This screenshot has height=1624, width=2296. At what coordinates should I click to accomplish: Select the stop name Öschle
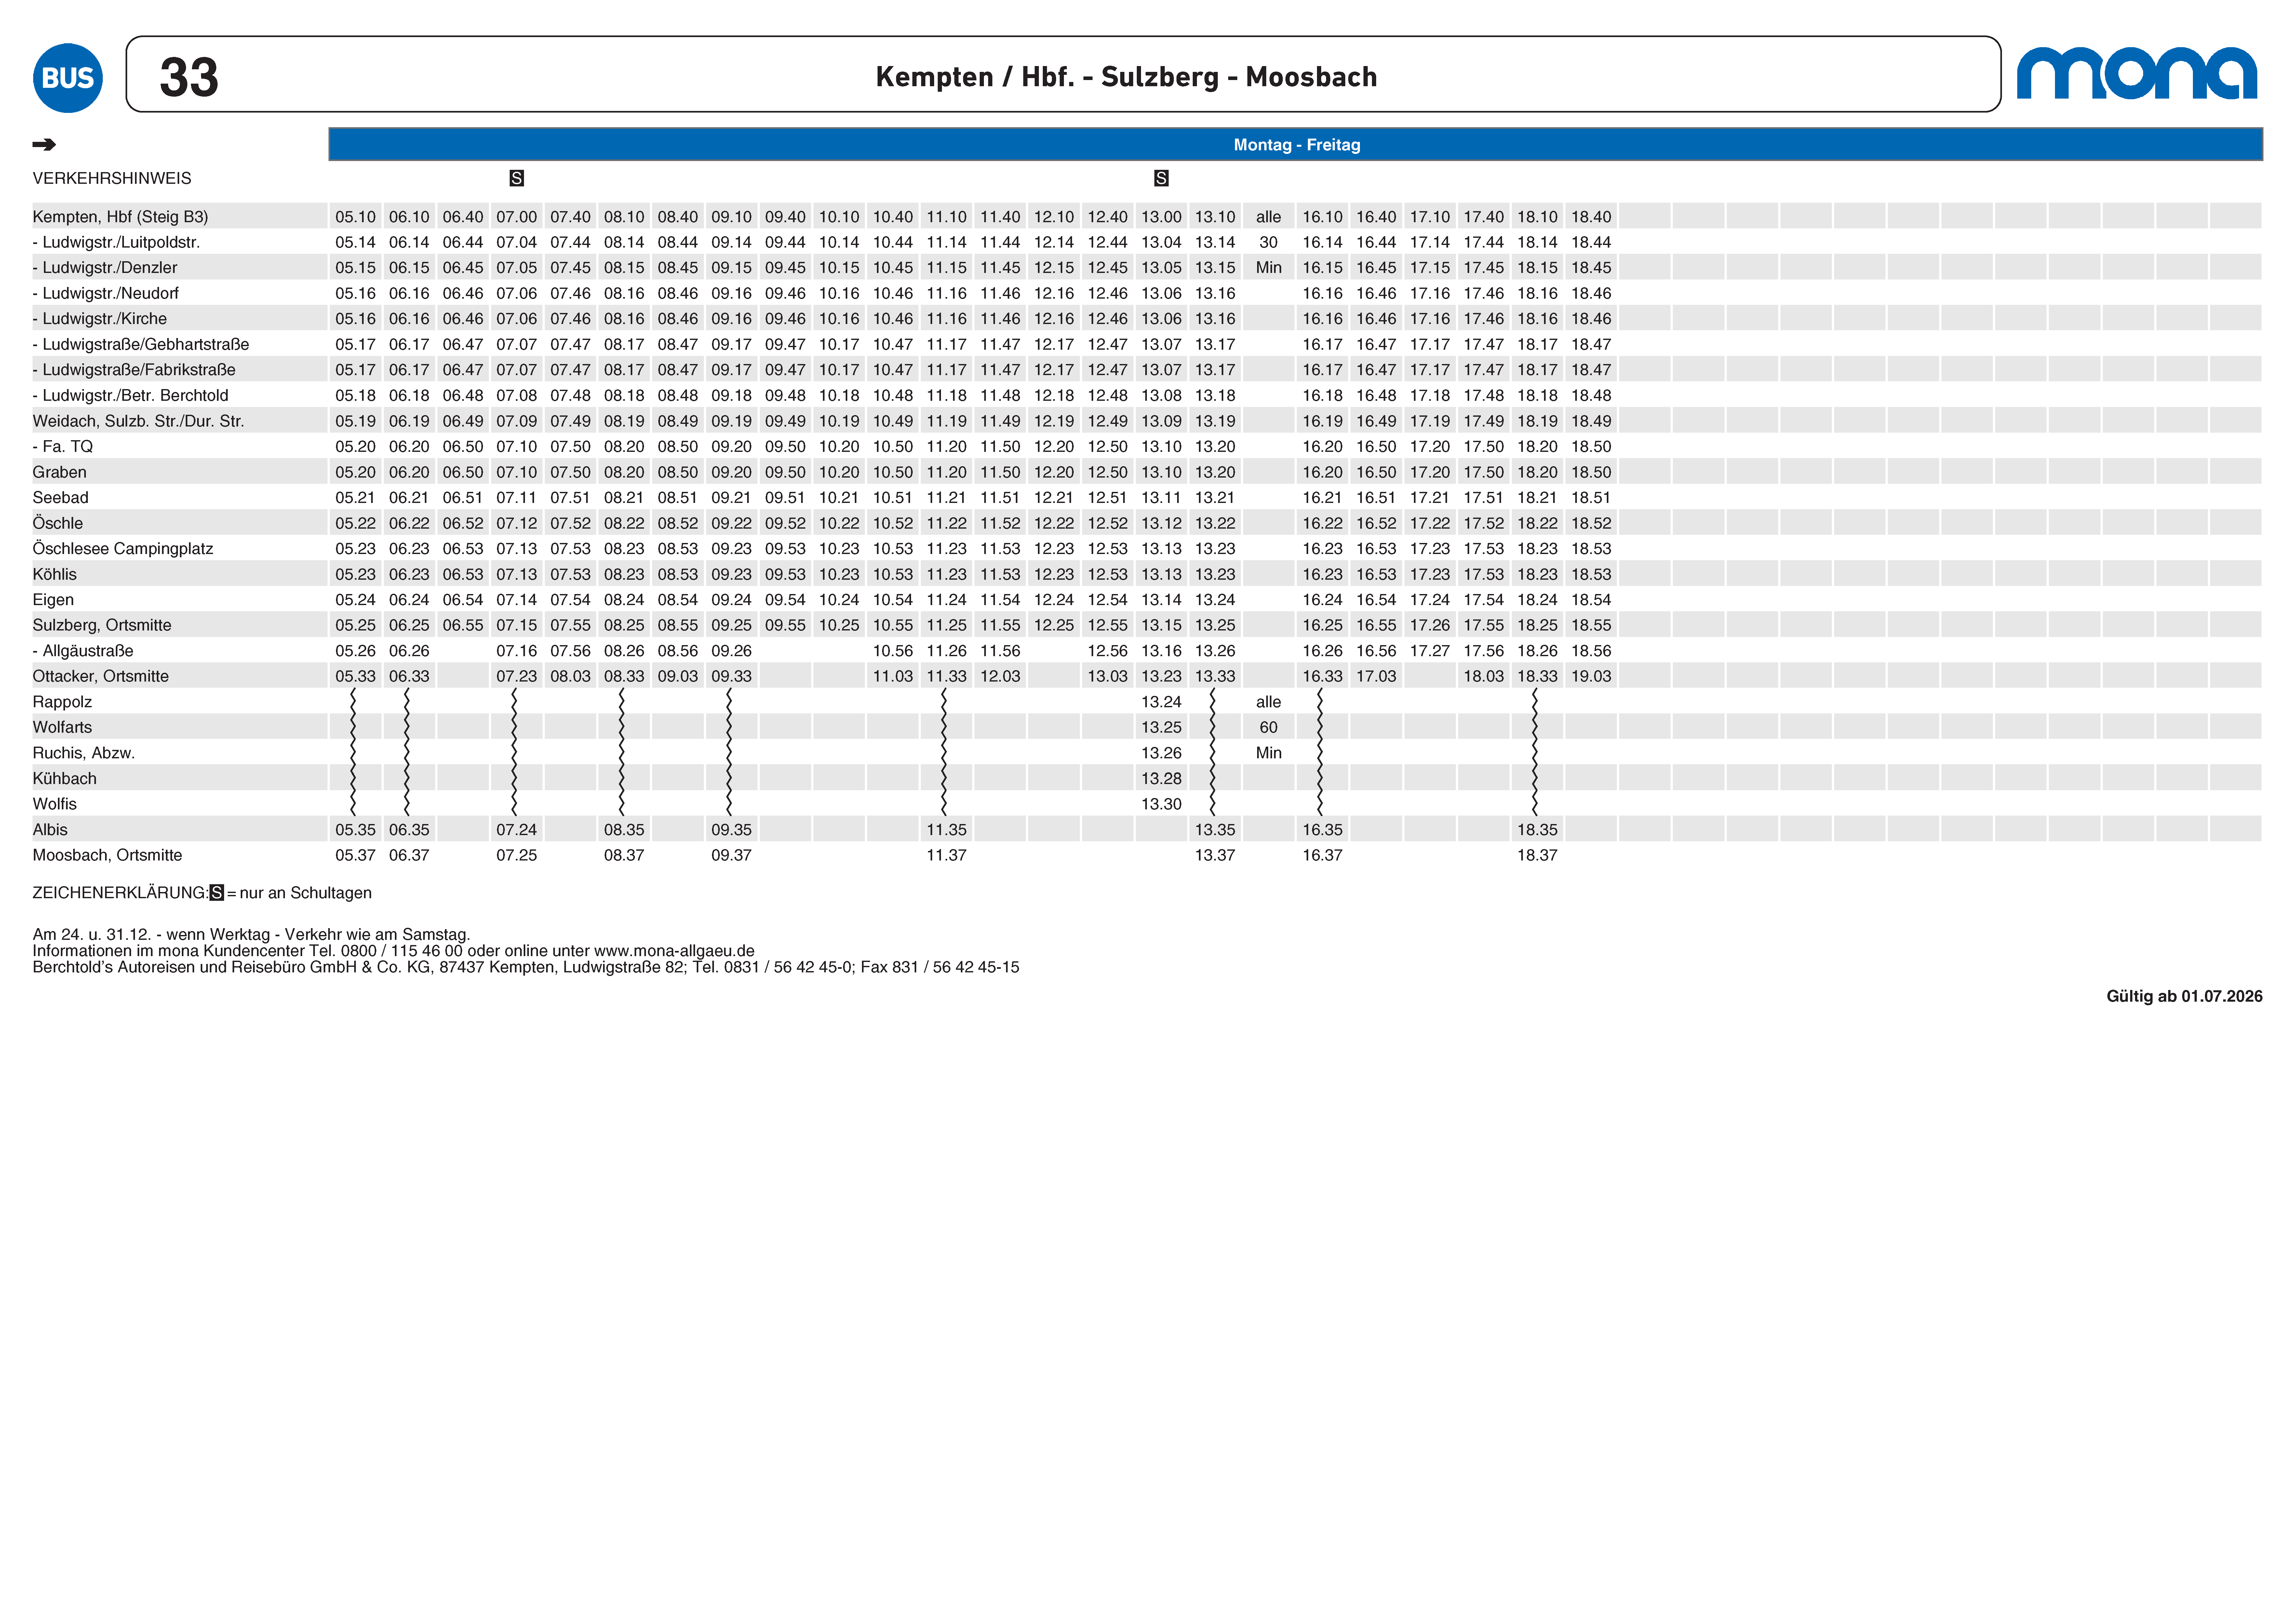click(58, 523)
